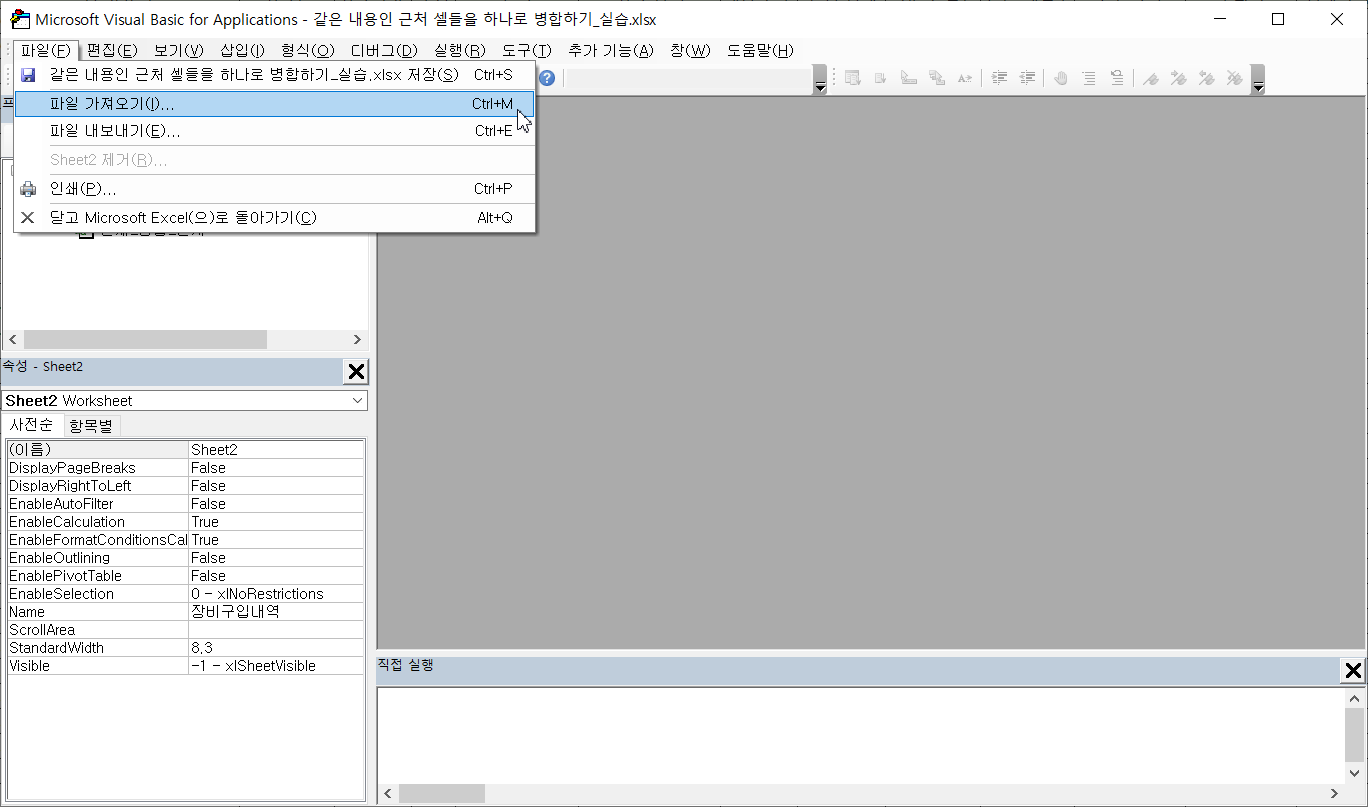
Task: Choose 닫고 Microsoft Excel(으)로 돌아가기
Action: click(274, 217)
